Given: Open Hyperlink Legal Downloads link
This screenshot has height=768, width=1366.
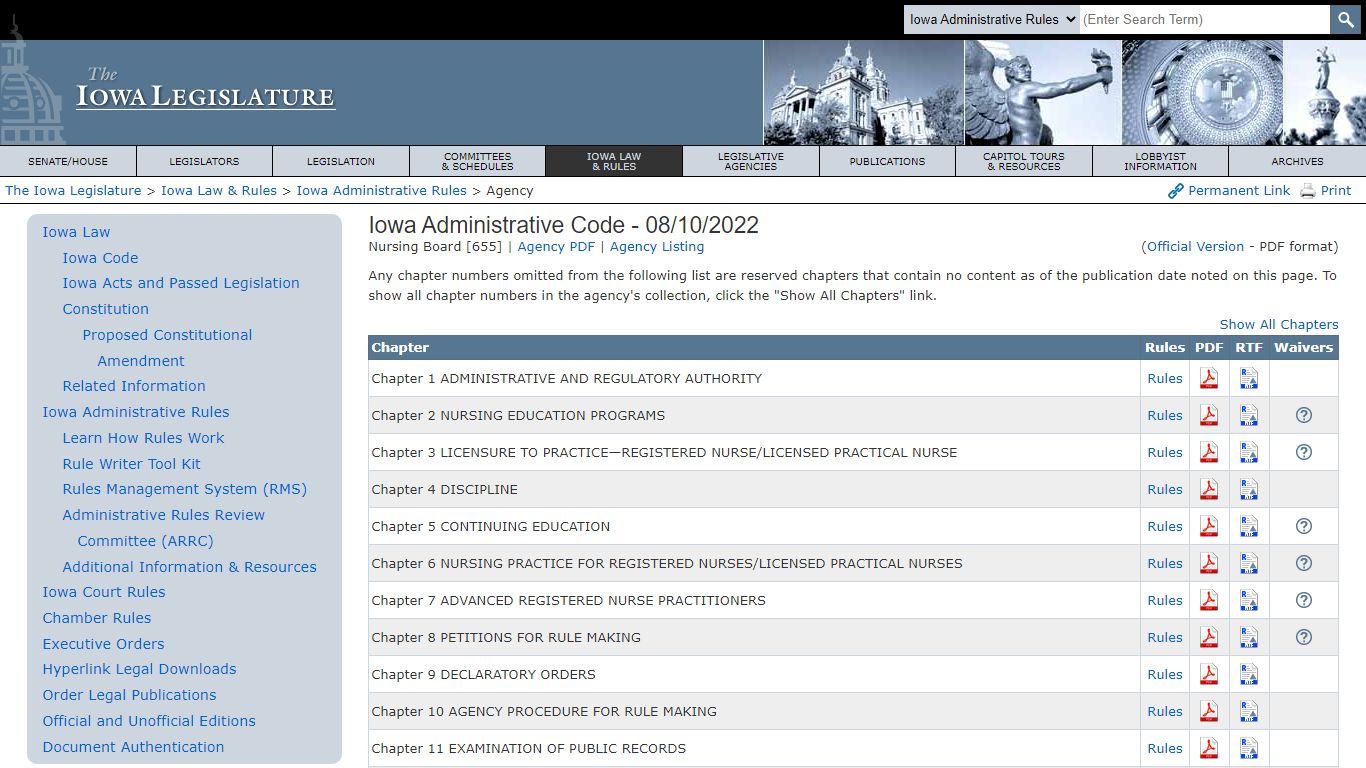Looking at the screenshot, I should tap(139, 669).
